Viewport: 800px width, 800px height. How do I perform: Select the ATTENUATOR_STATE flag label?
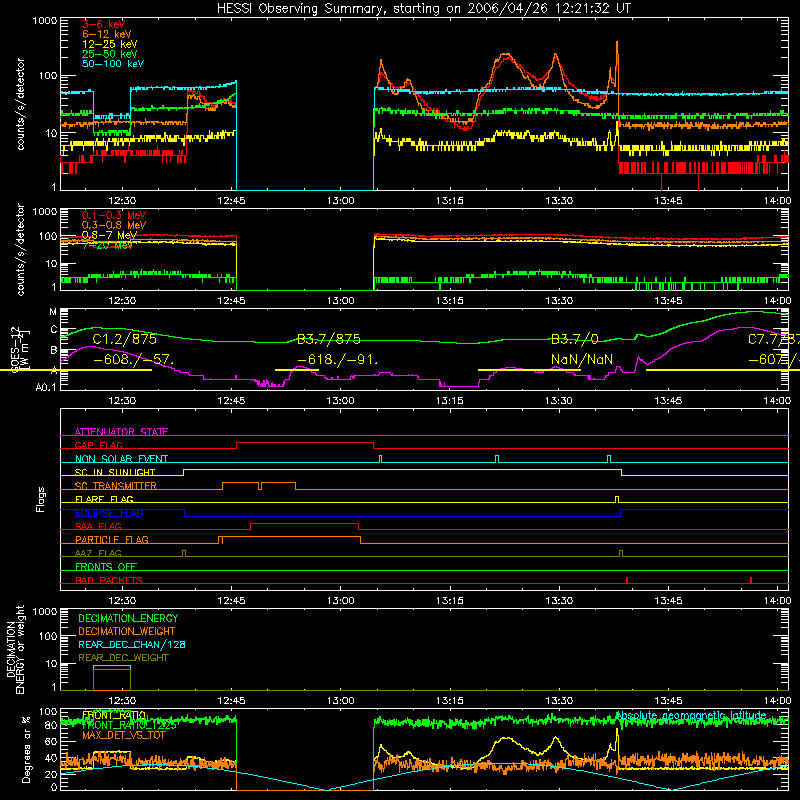click(121, 432)
